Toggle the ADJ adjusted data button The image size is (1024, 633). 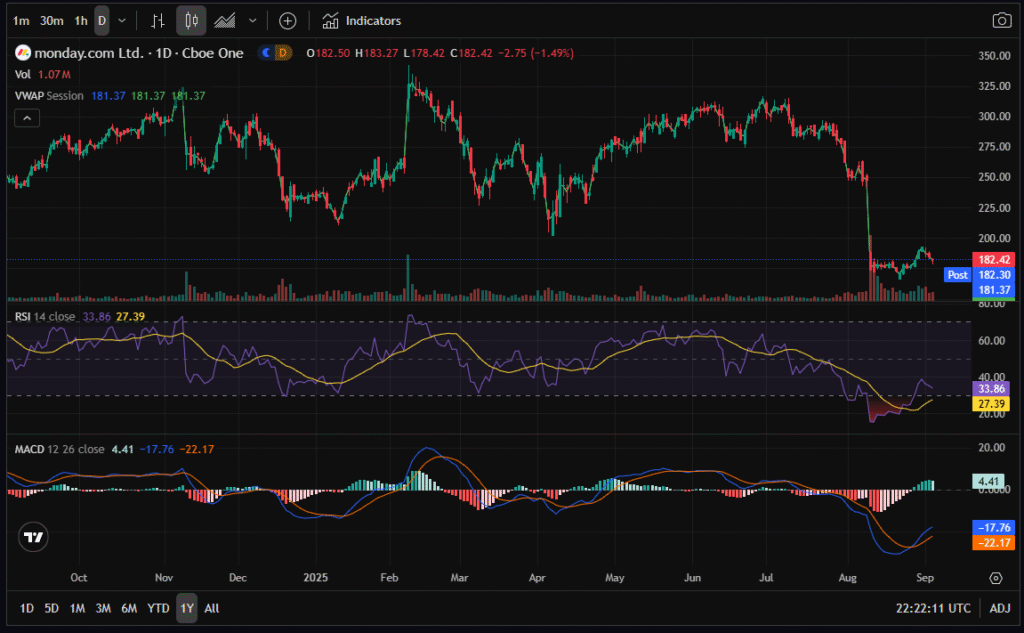(1000, 608)
